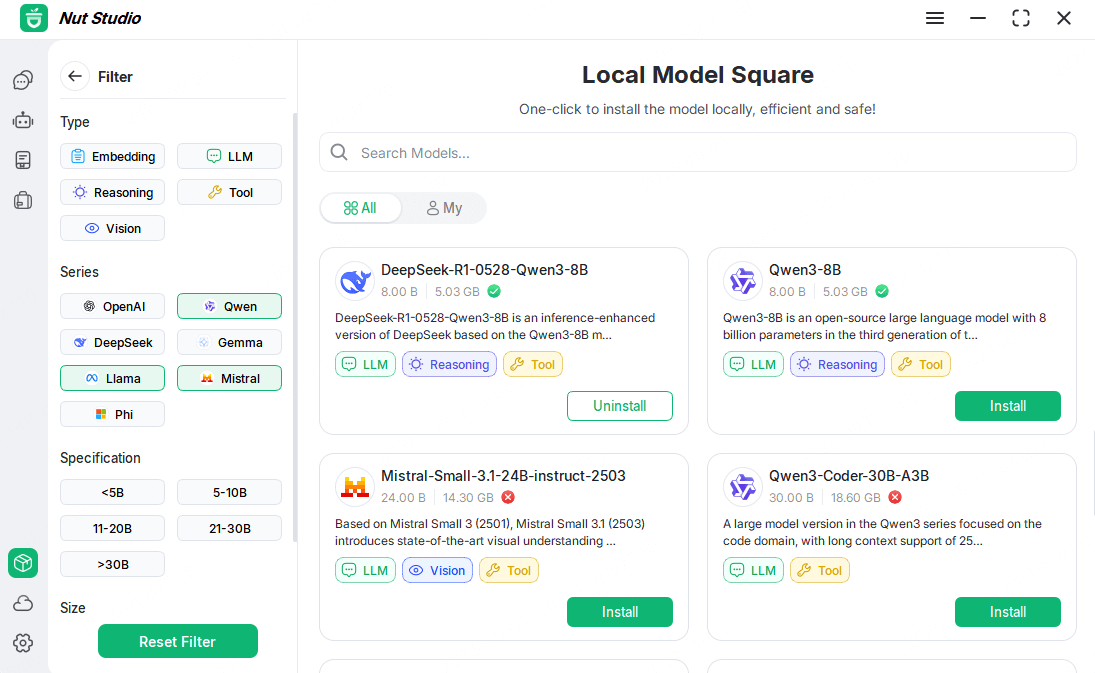Click red X status on Mistral-Small card

[x=508, y=497]
